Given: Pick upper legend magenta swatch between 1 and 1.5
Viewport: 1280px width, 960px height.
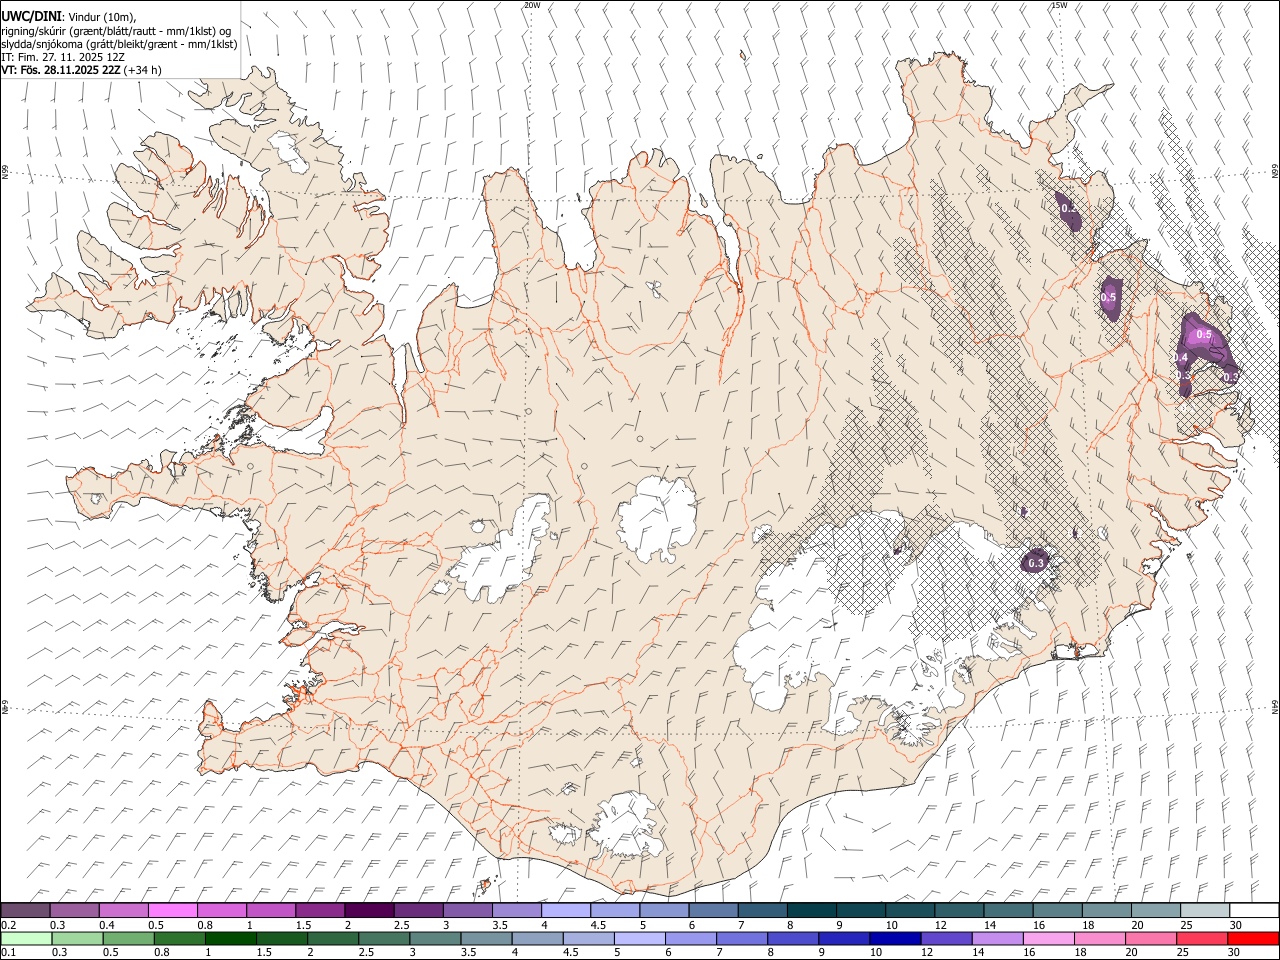Looking at the screenshot, I should pos(272,910).
